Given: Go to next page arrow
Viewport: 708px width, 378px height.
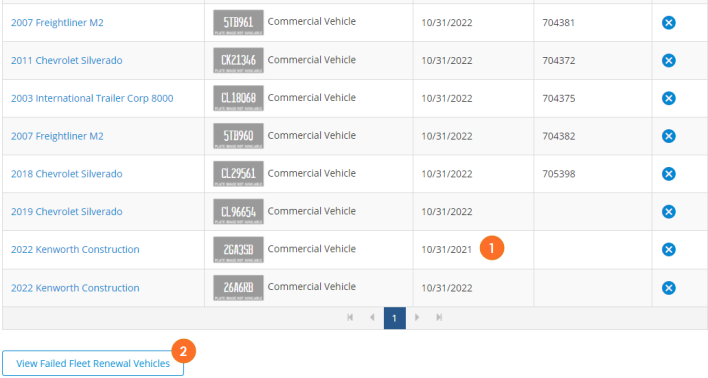Looking at the screenshot, I should pyautogui.click(x=417, y=317).
